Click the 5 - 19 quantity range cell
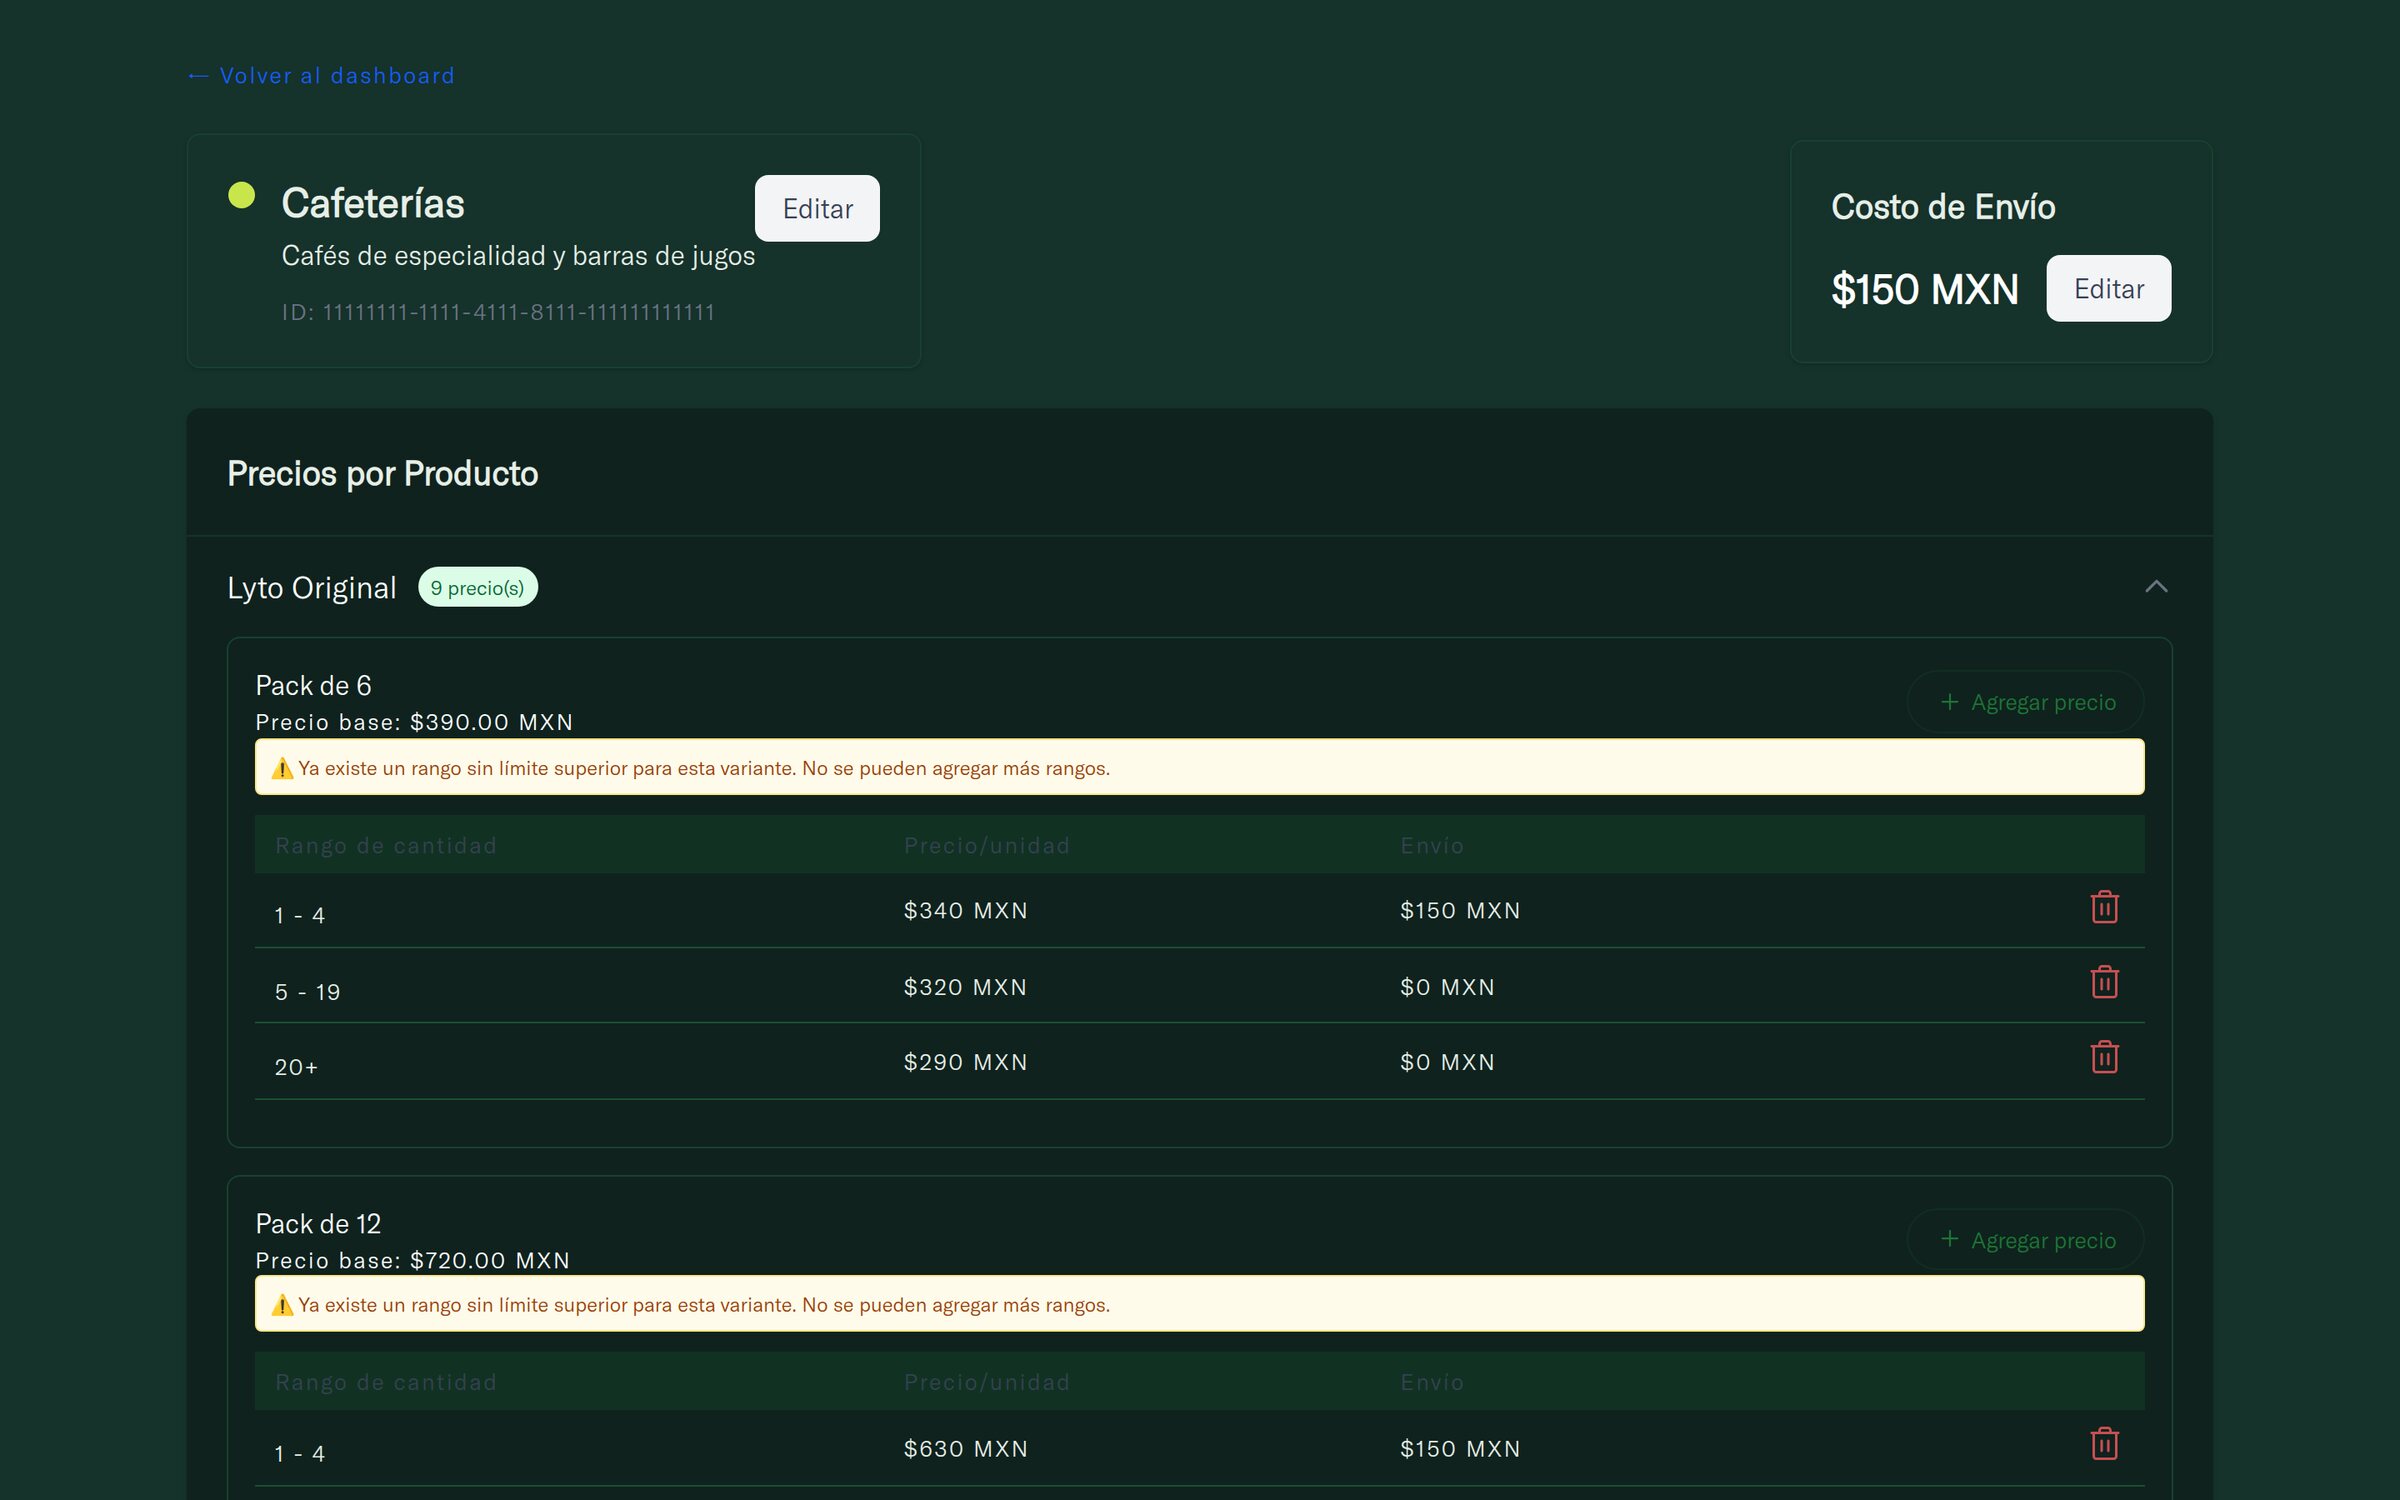This screenshot has height=1500, width=2400. 307,992
